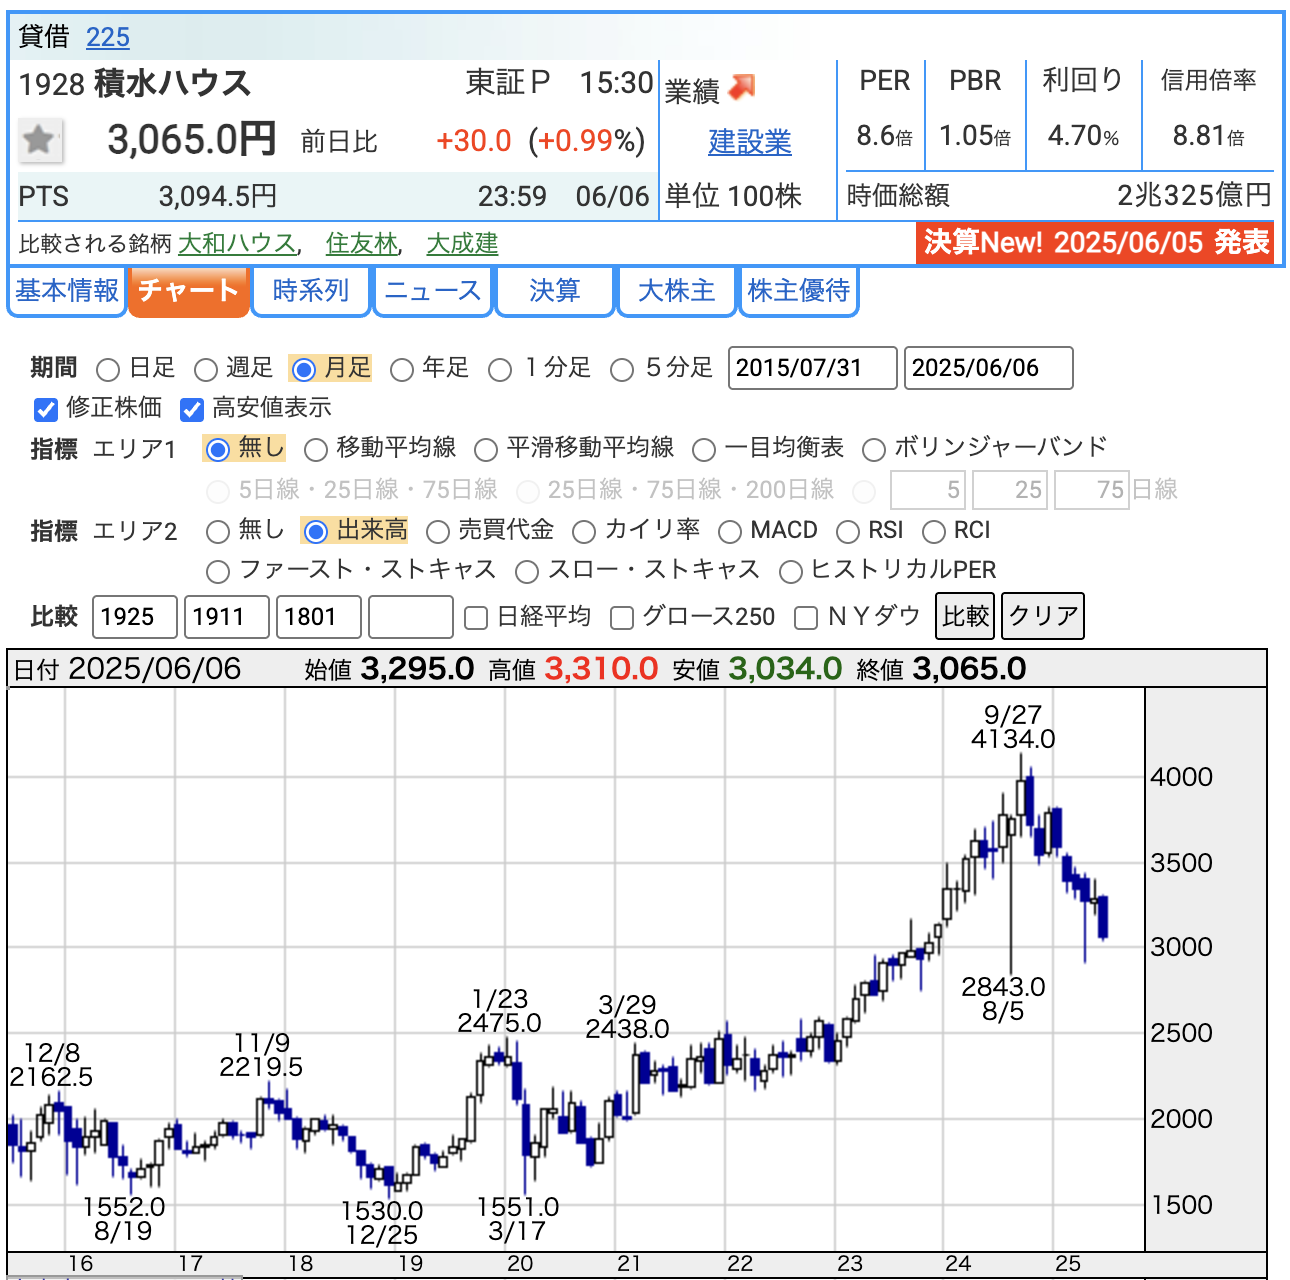Select MACD indicator radio
Viewport: 1290px width, 1280px height.
[x=730, y=531]
